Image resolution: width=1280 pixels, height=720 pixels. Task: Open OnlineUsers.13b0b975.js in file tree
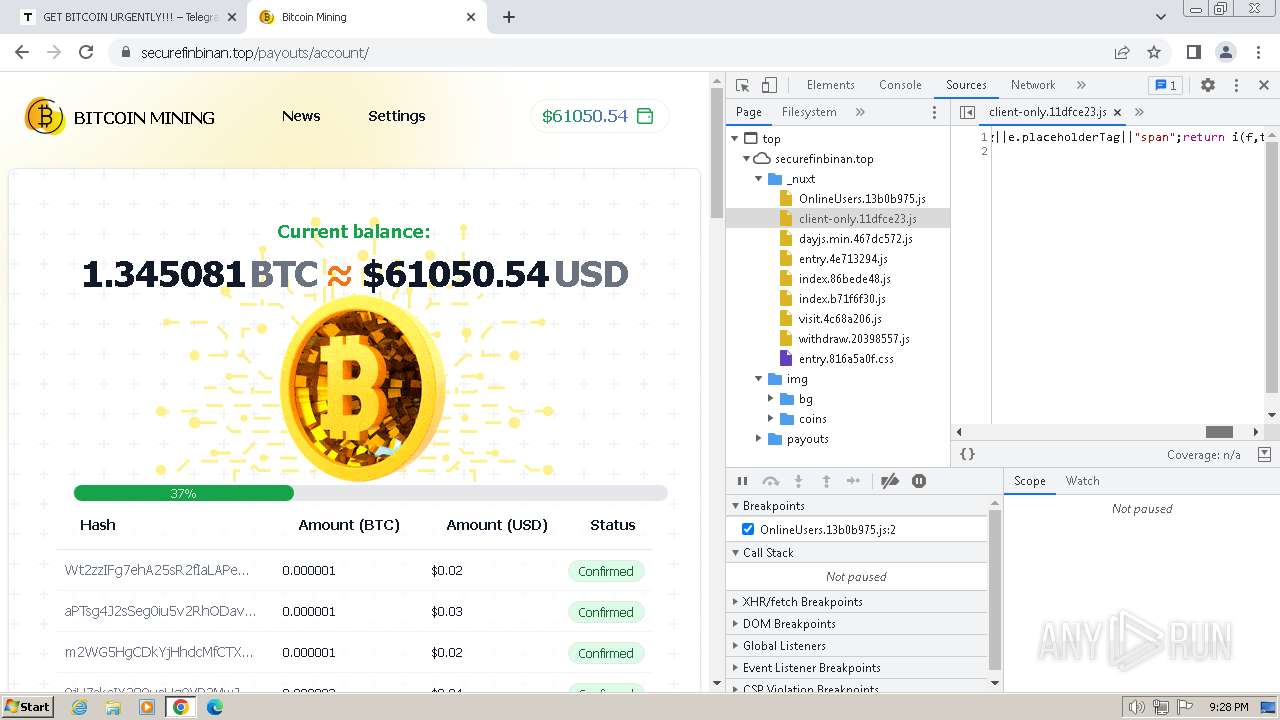pyautogui.click(x=862, y=199)
